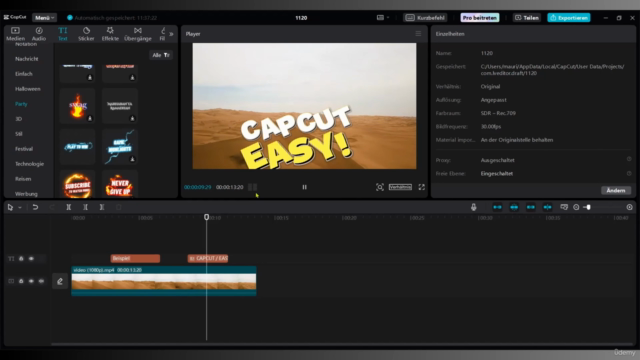Open the Effekte tab
The height and width of the screenshot is (360, 640).
[110, 34]
